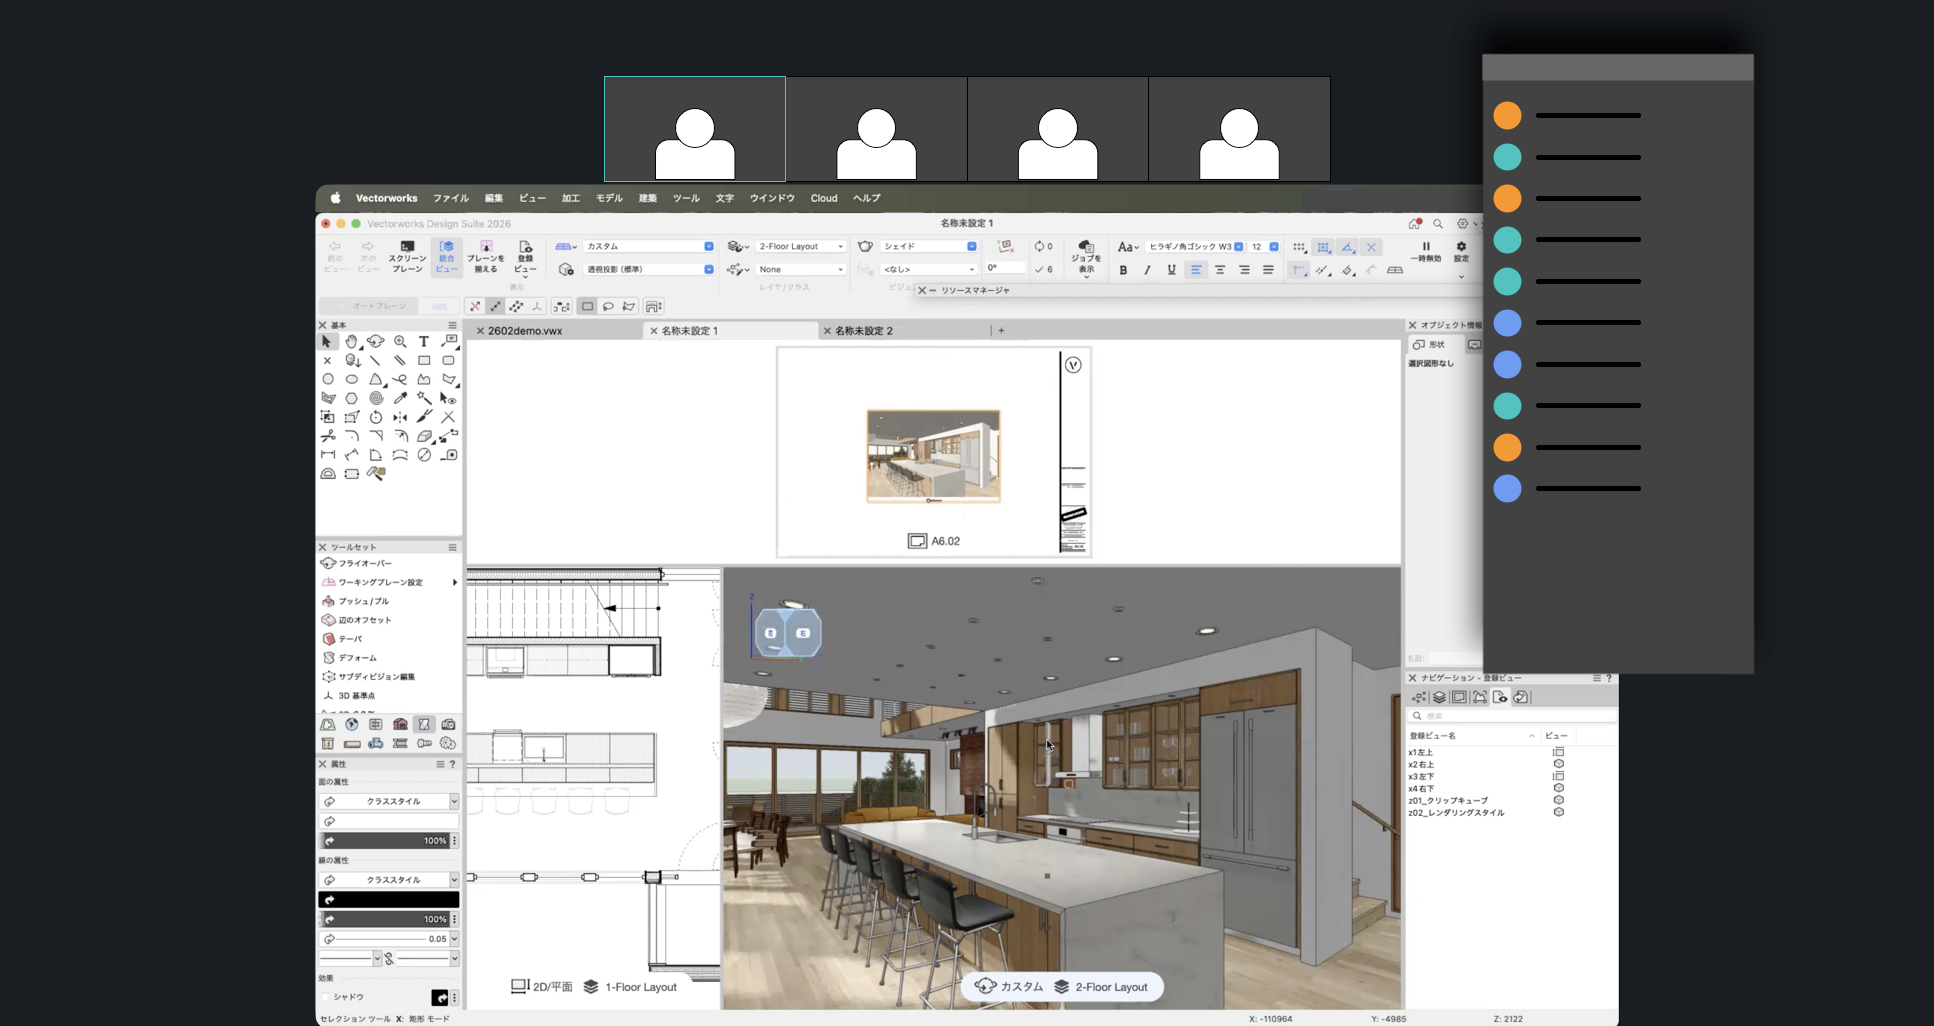Choose the Eyedropper tool
This screenshot has width=1934, height=1026.
[x=400, y=398]
